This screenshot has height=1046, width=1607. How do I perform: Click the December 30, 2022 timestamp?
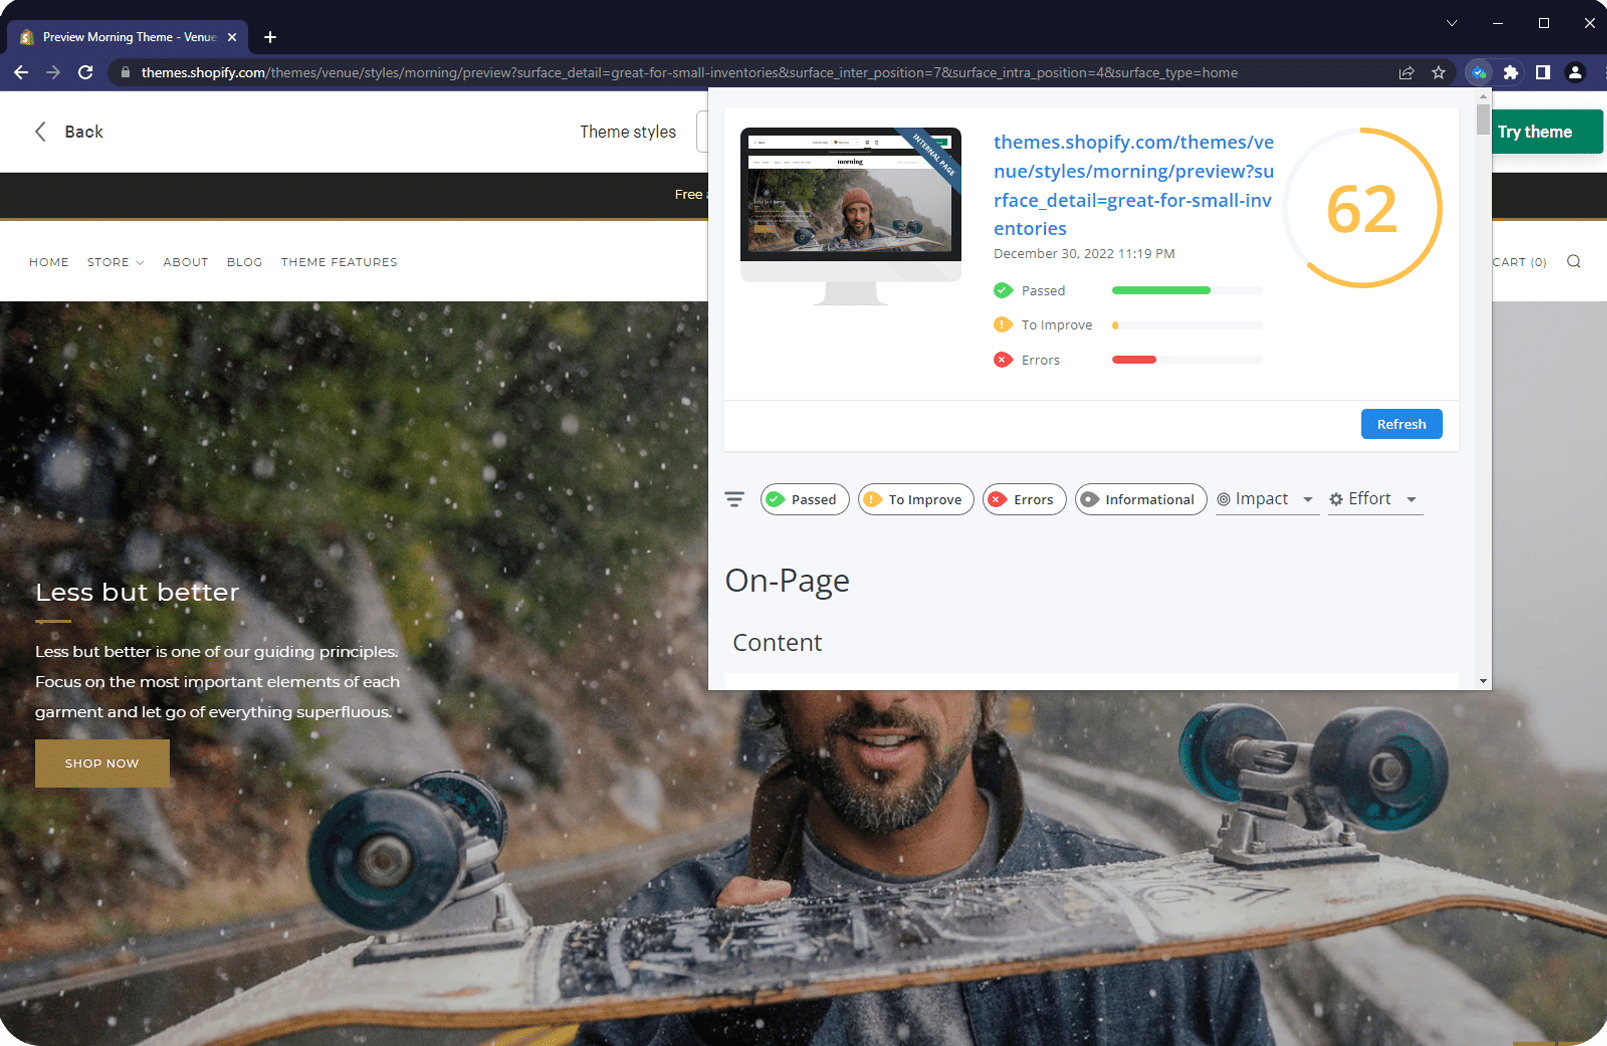[1084, 254]
